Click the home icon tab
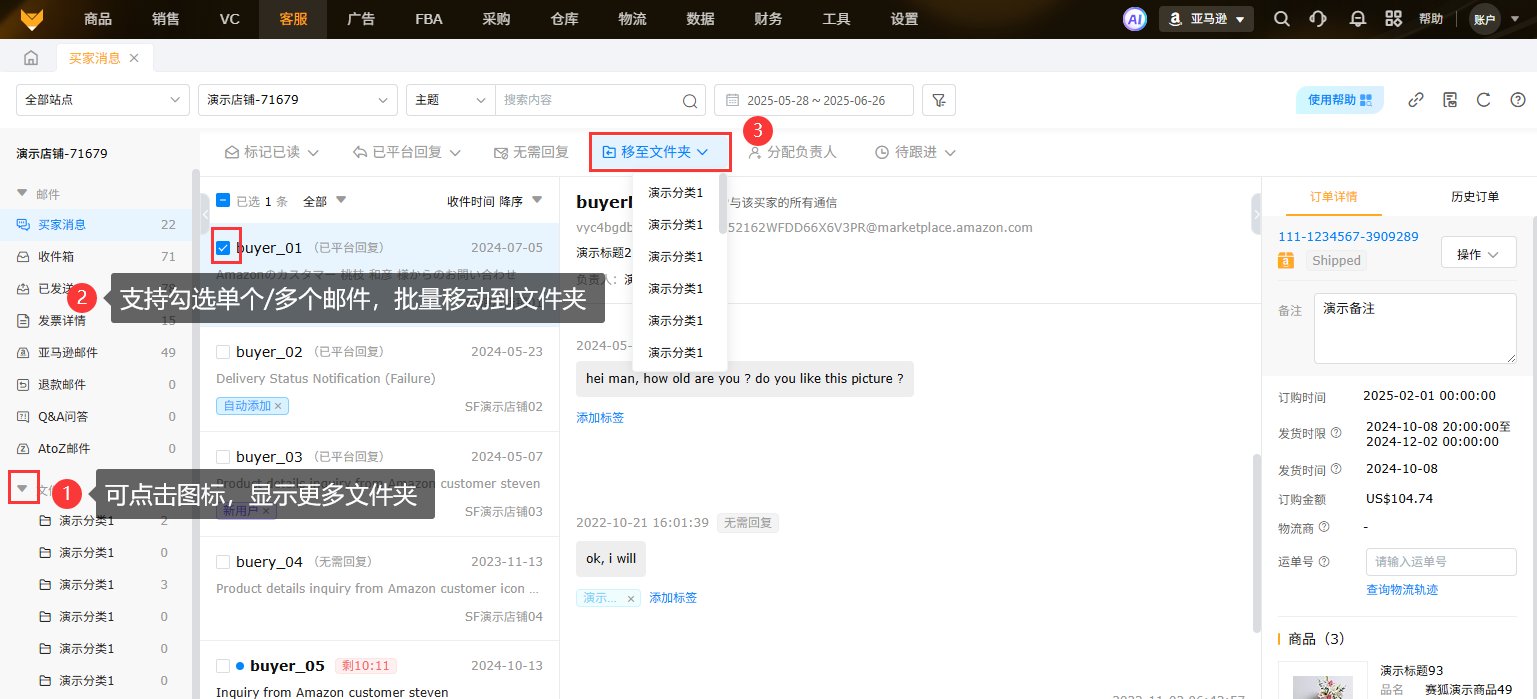Screen dimensions: 1537x699 (31, 58)
